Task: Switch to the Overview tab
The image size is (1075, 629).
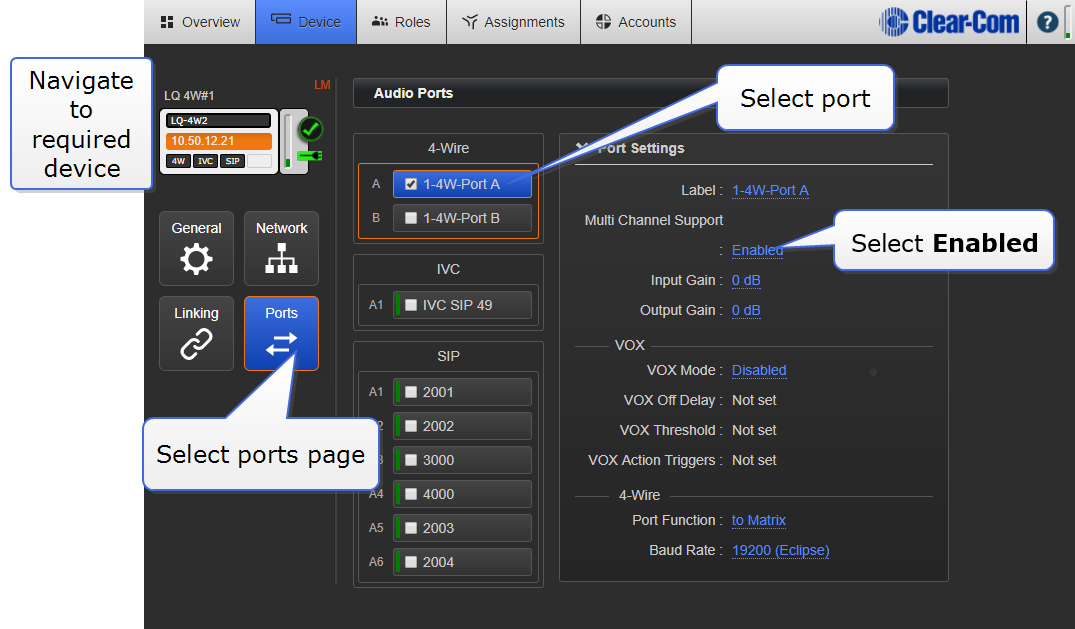Action: (x=200, y=22)
